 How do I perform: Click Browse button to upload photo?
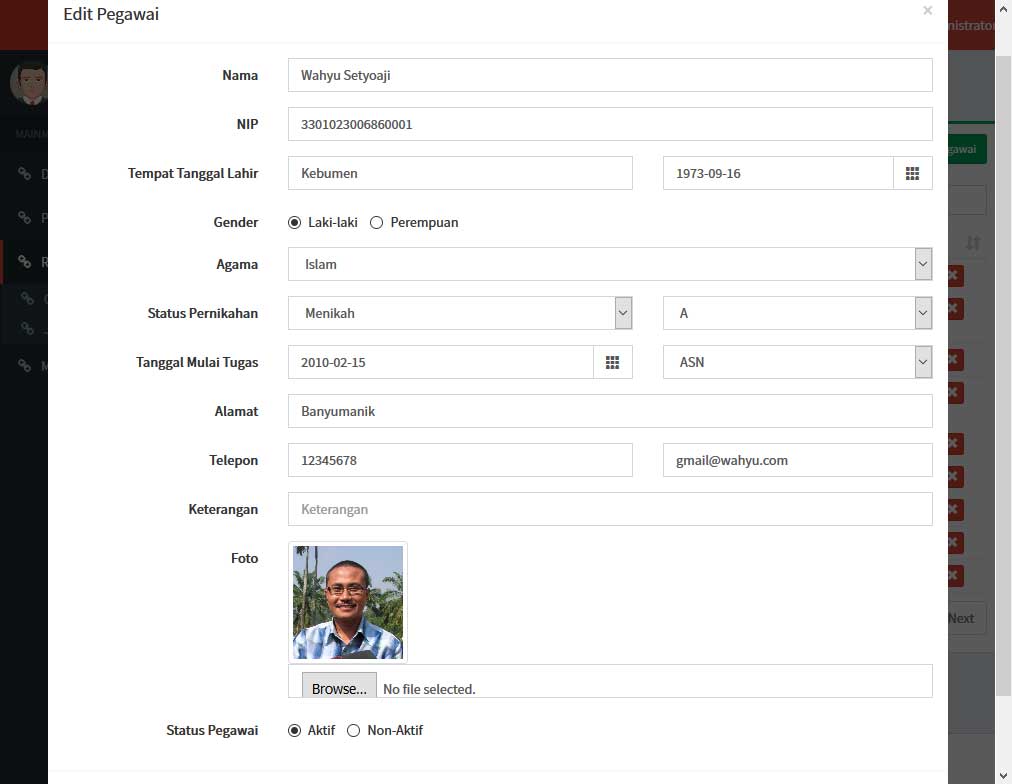(339, 688)
